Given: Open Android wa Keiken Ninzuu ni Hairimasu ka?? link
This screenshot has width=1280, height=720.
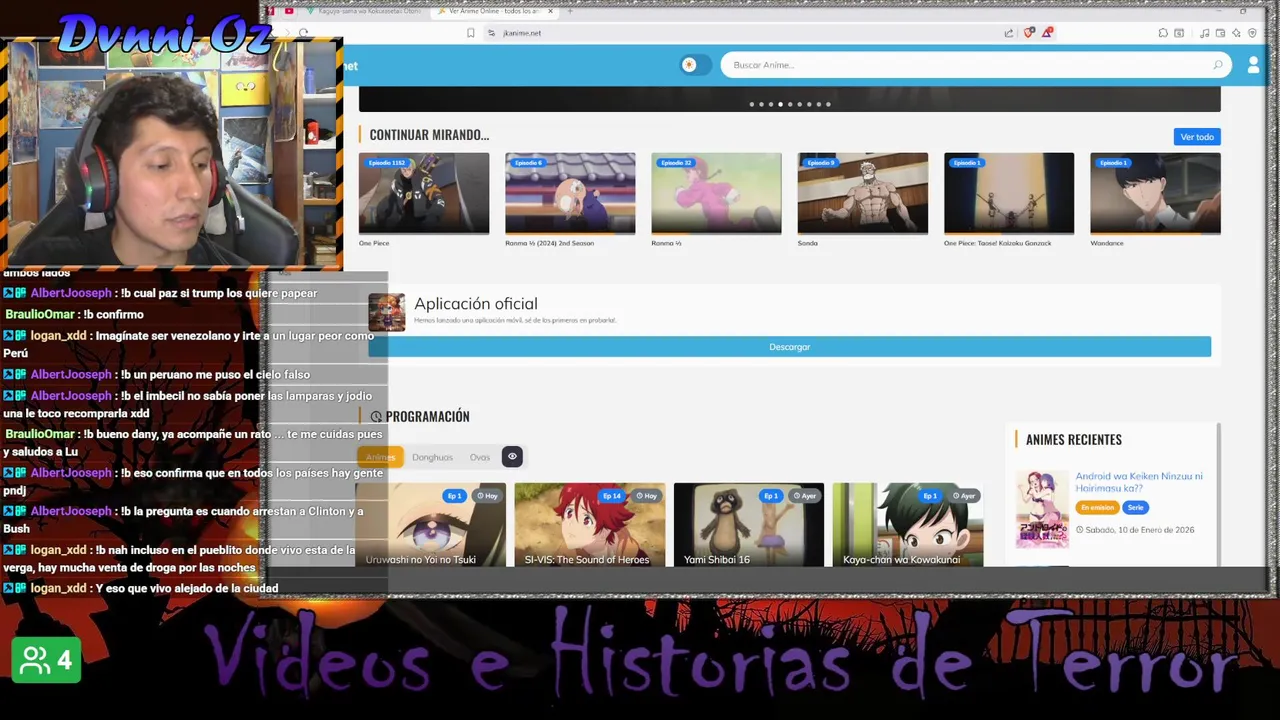Looking at the screenshot, I should click(1139, 482).
